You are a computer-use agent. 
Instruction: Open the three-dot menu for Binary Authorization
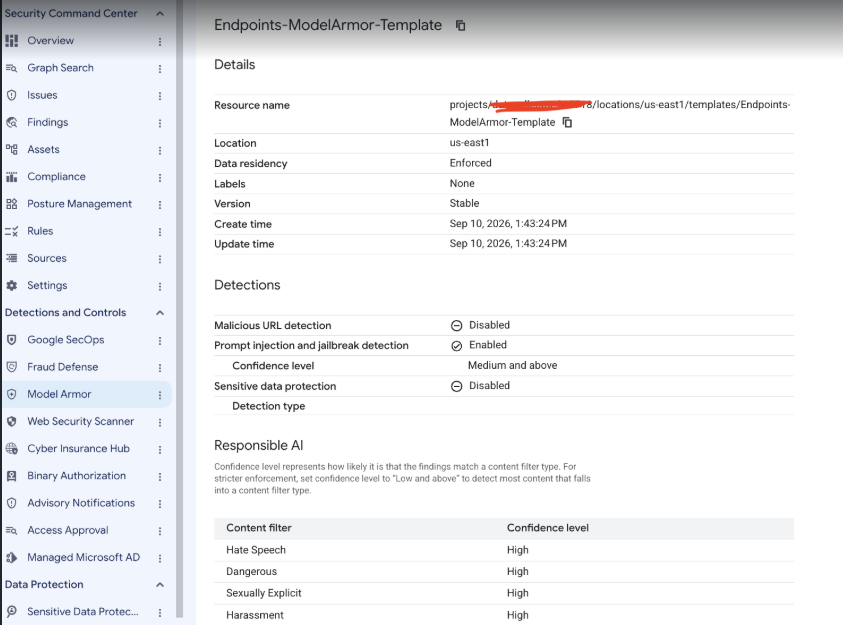pos(160,477)
